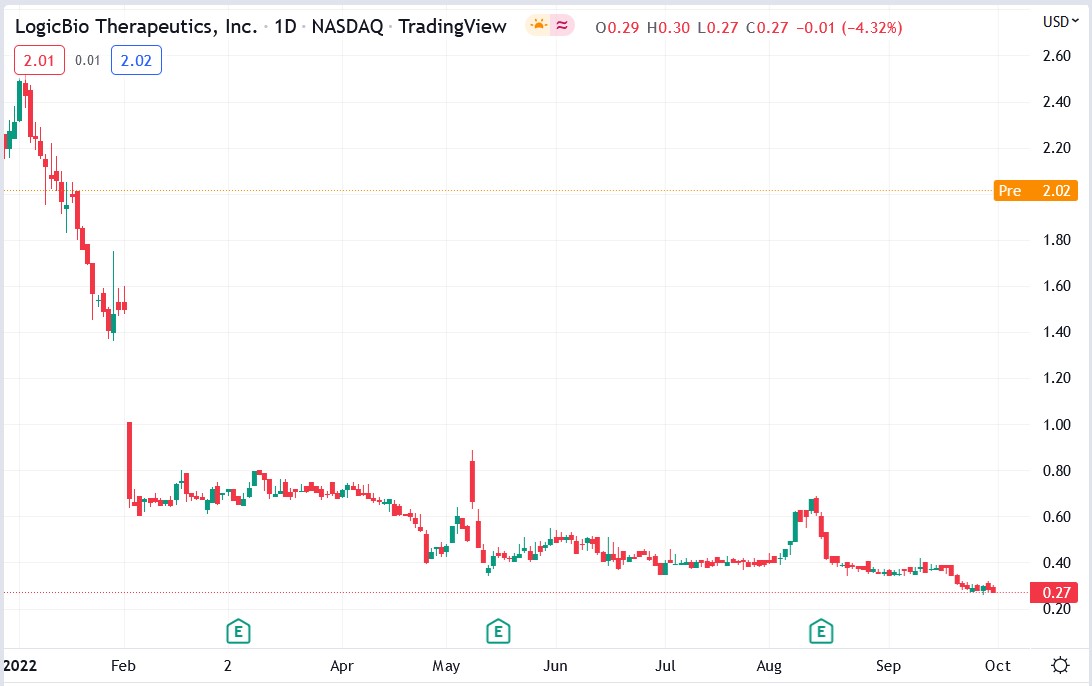Viewport: 1092px width, 686px height.
Task: Click the "2022" label on time axis
Action: pos(22,666)
